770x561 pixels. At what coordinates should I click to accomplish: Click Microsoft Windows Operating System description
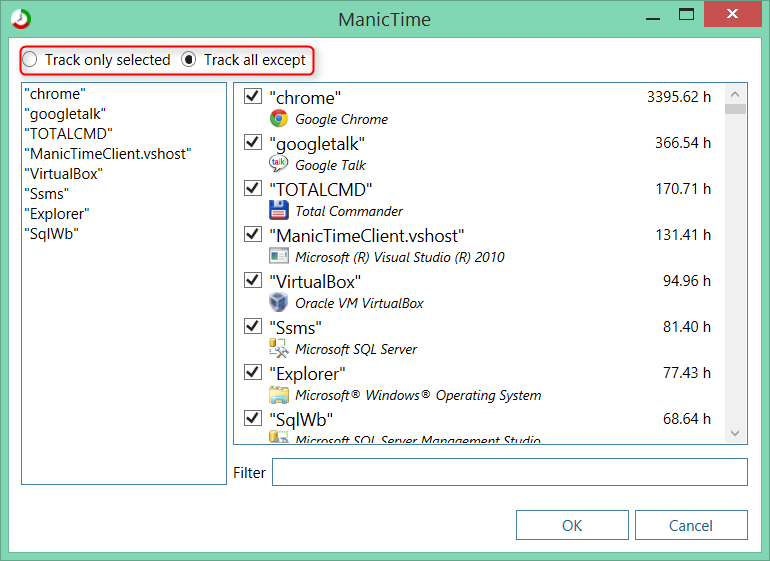(x=418, y=395)
